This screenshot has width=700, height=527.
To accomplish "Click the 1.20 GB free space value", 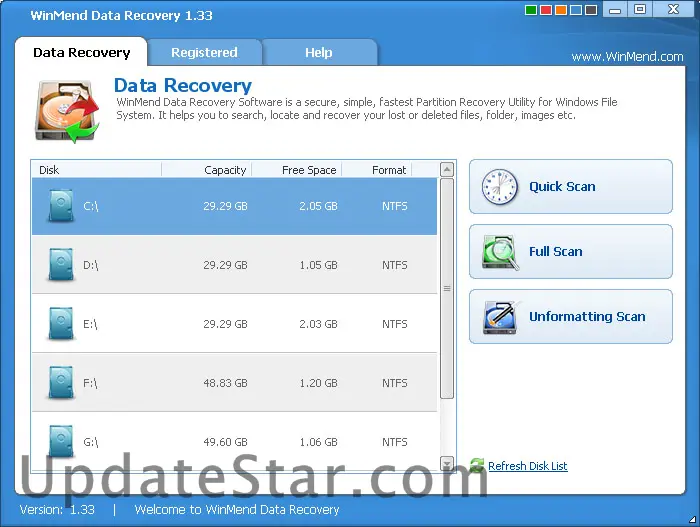I will [x=318, y=383].
